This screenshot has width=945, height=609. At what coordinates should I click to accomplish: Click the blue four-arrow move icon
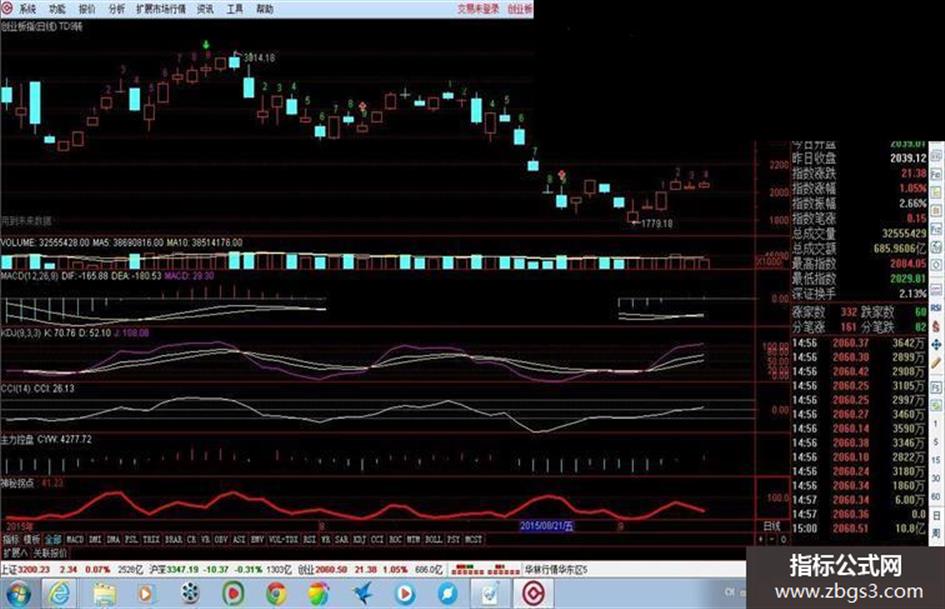point(936,345)
